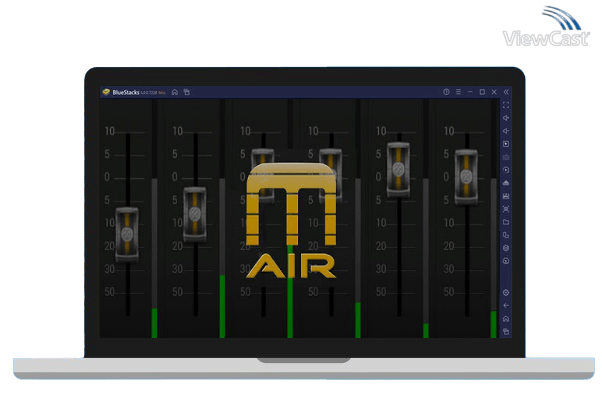Screen dimensions: 602x414
Task: Click the Android back arrow in the sidebar
Action: 506,306
